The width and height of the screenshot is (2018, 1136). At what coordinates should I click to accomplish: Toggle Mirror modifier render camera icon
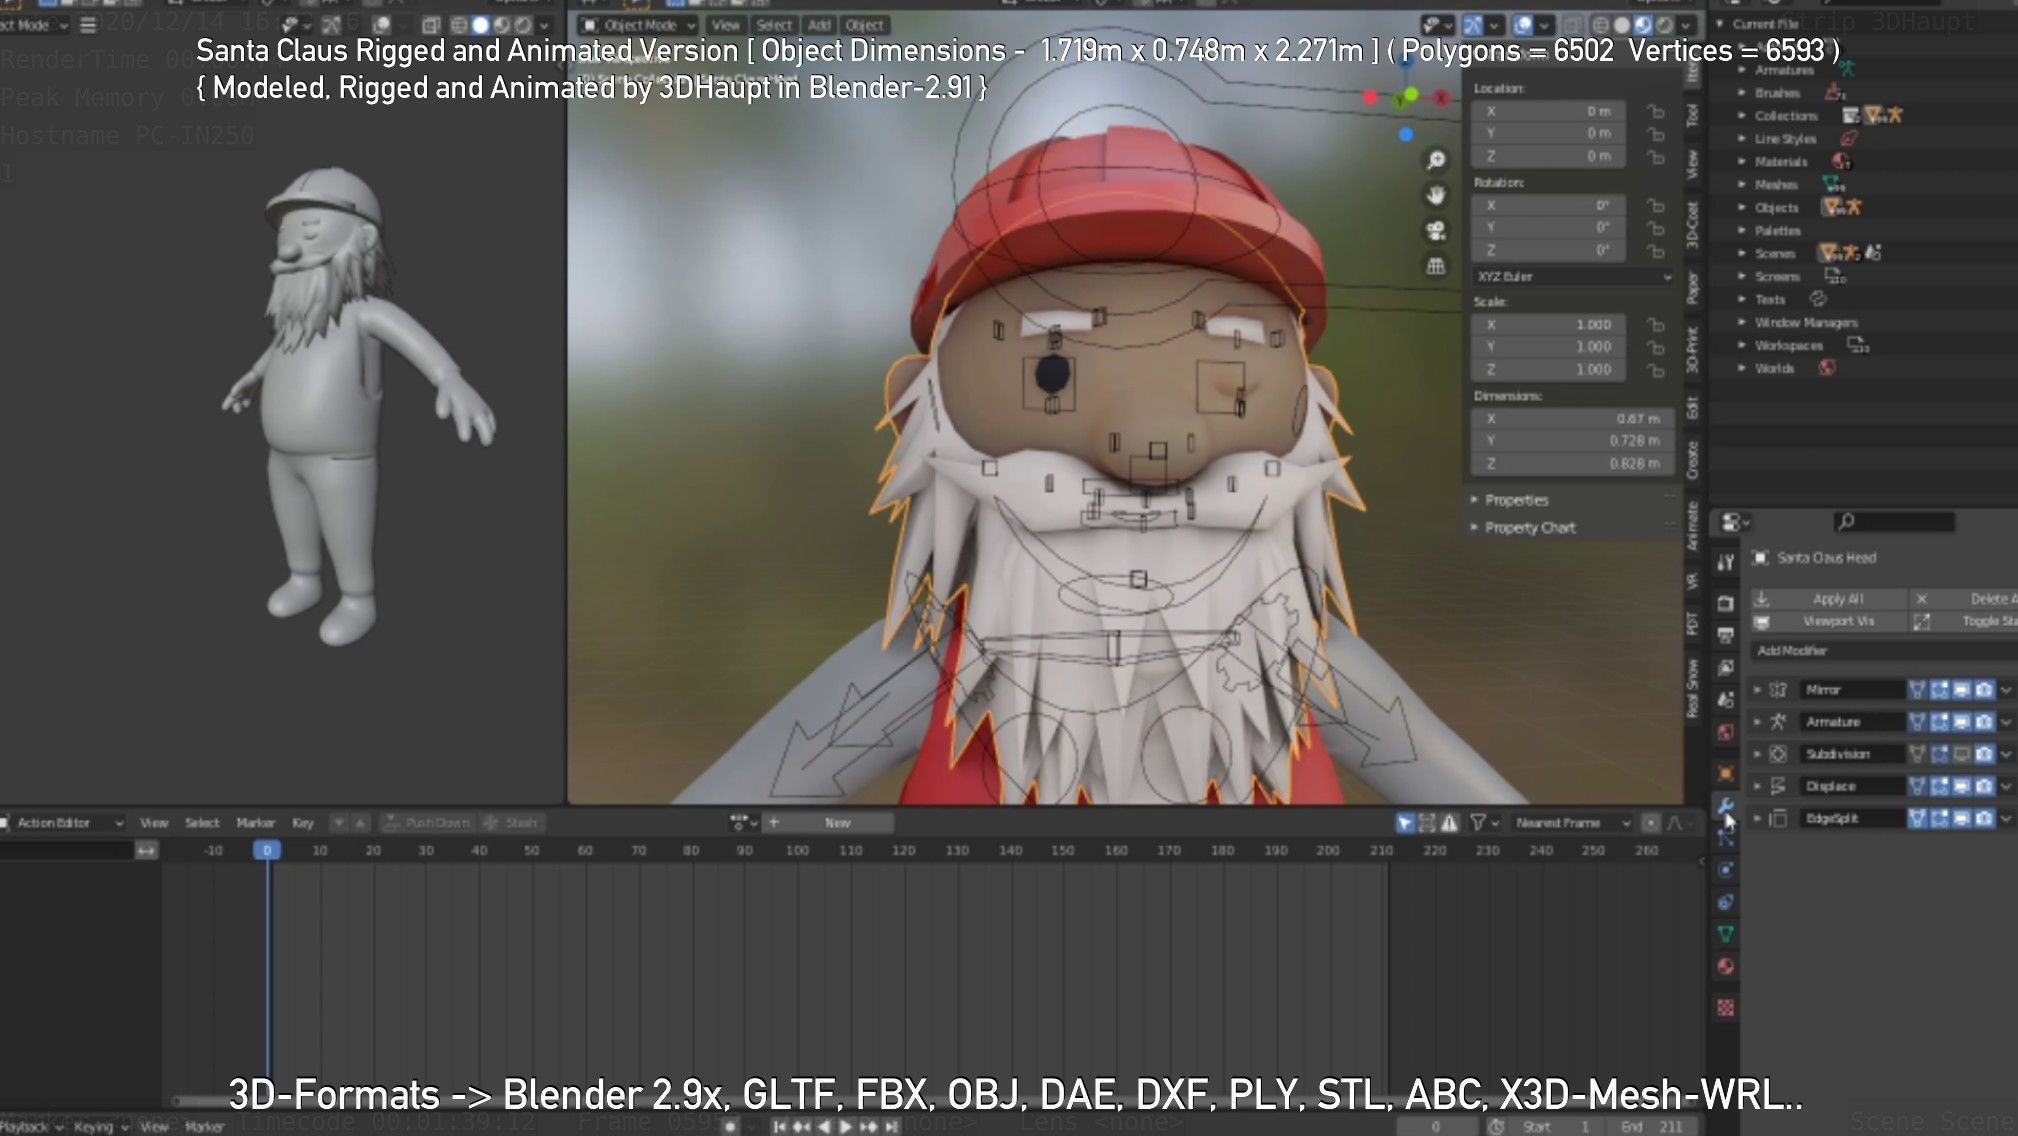(1983, 689)
